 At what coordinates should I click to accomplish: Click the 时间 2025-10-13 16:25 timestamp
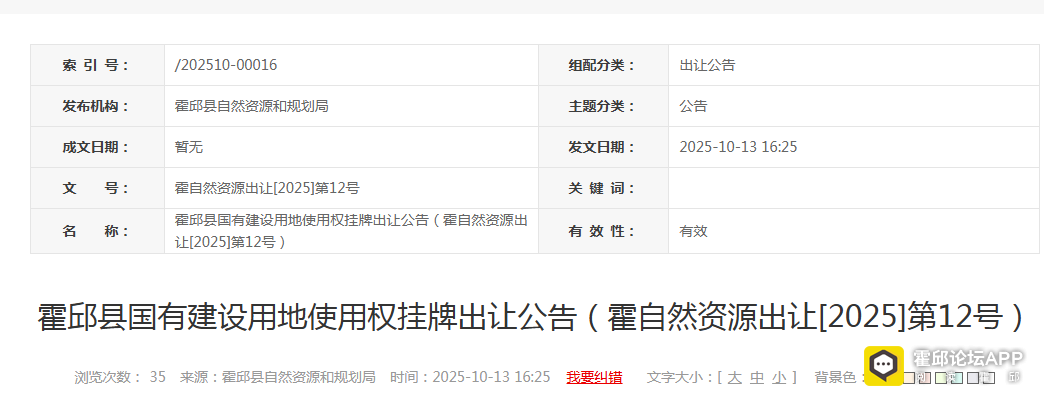pyautogui.click(x=471, y=378)
